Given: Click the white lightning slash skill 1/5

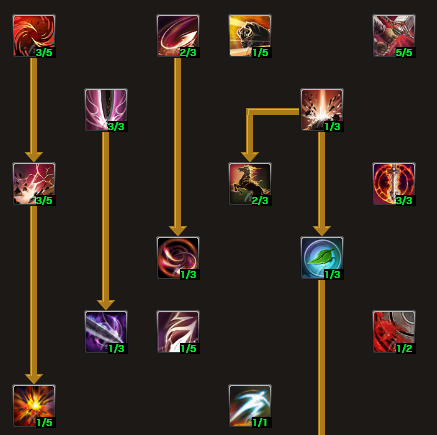Looking at the screenshot, I should [178, 332].
